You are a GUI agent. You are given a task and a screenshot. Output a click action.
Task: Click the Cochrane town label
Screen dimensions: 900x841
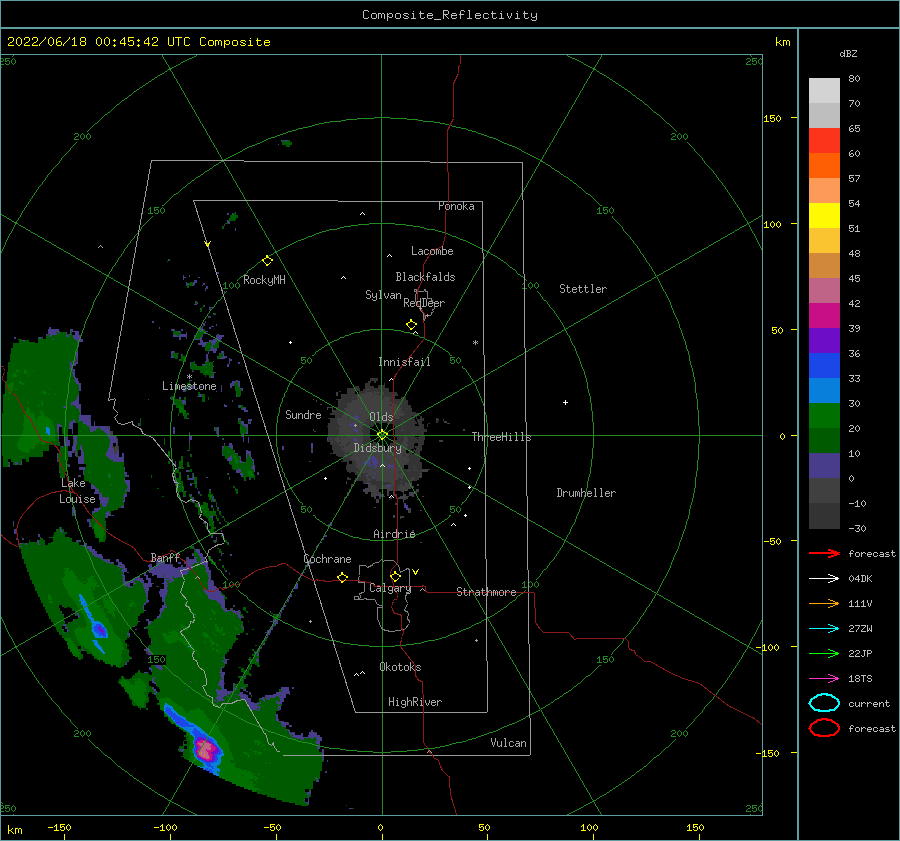[327, 559]
